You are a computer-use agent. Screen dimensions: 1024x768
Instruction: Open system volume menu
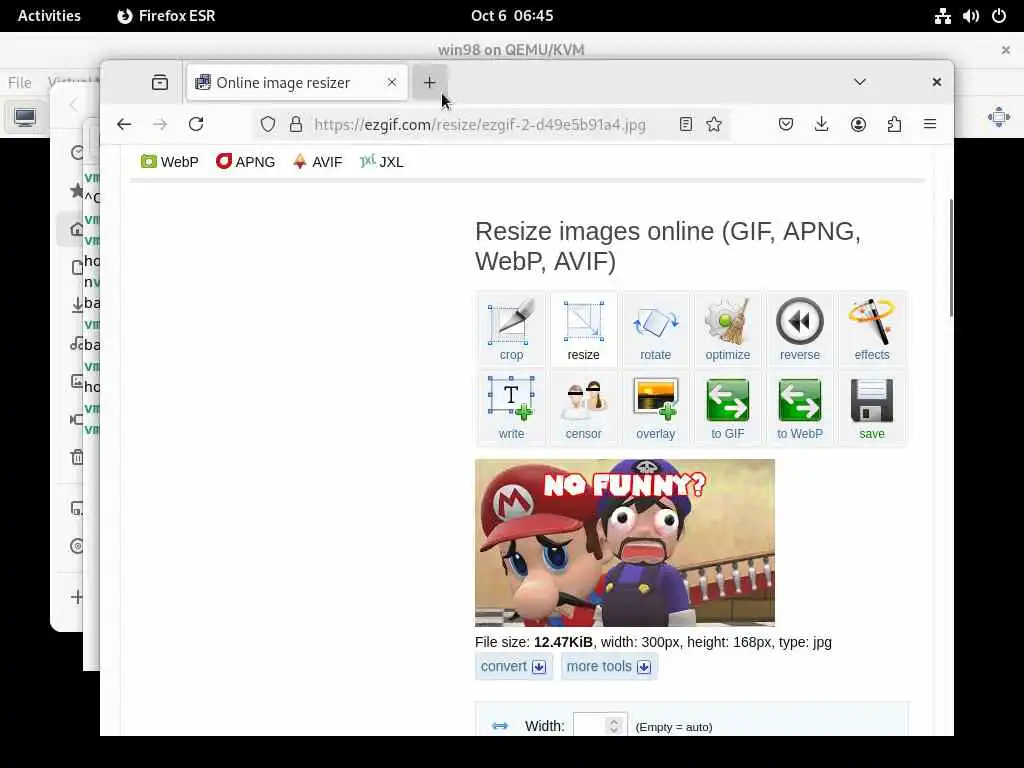[x=970, y=16]
